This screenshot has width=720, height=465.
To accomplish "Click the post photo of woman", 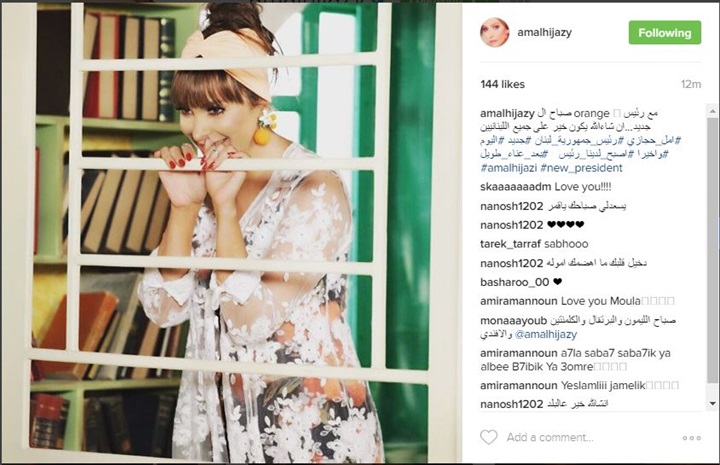I will pyautogui.click(x=231, y=233).
